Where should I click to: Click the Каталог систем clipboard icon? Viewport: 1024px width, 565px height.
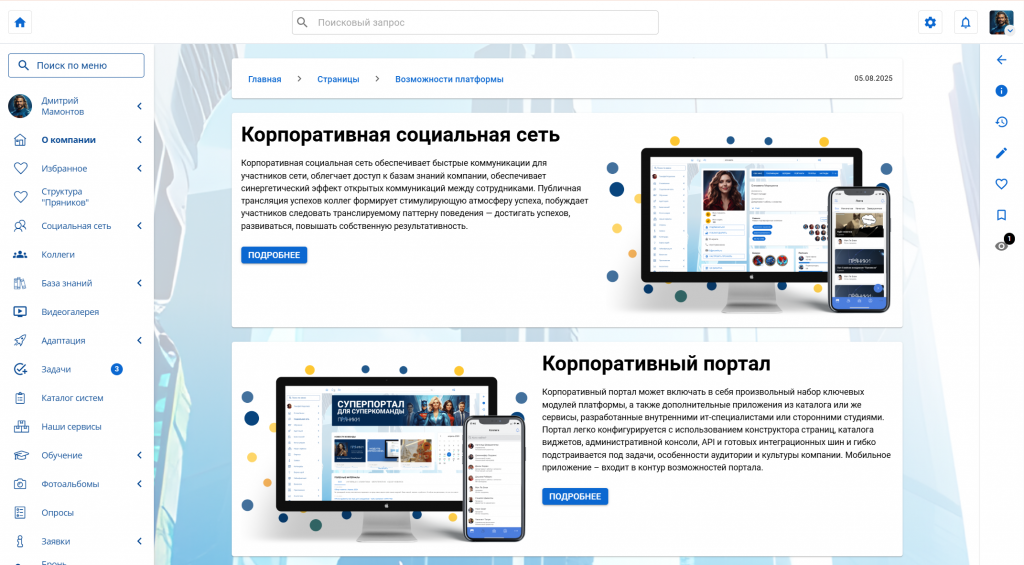pos(20,398)
